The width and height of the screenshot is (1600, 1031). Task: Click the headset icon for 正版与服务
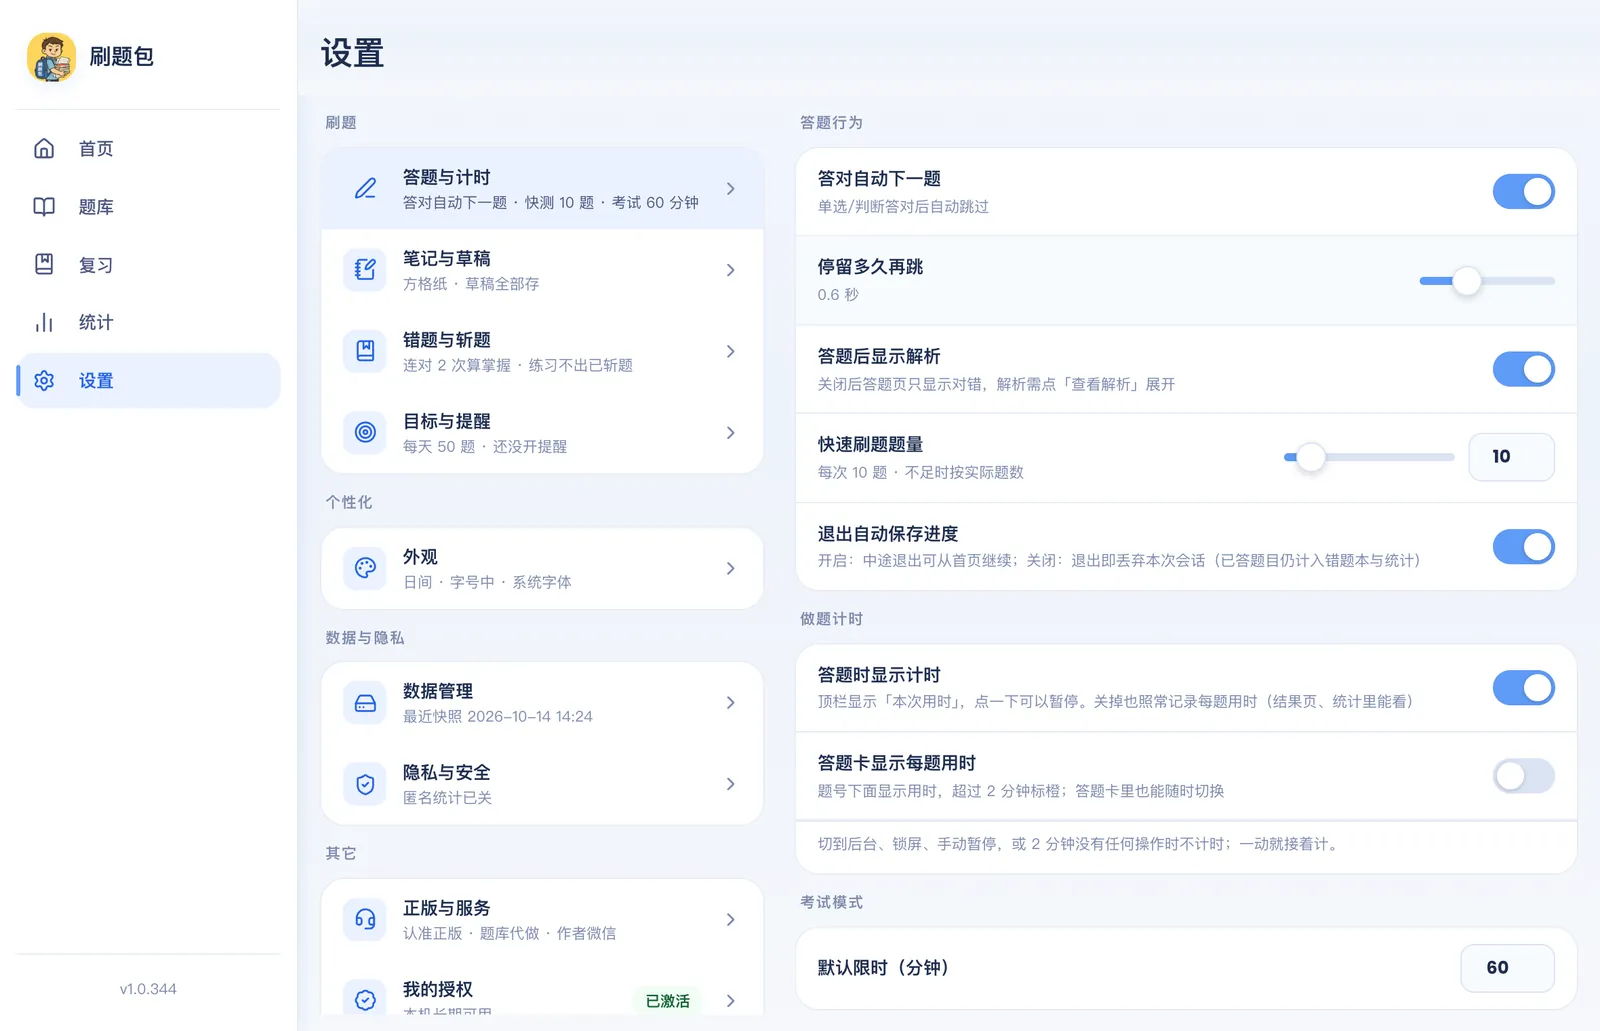point(365,919)
